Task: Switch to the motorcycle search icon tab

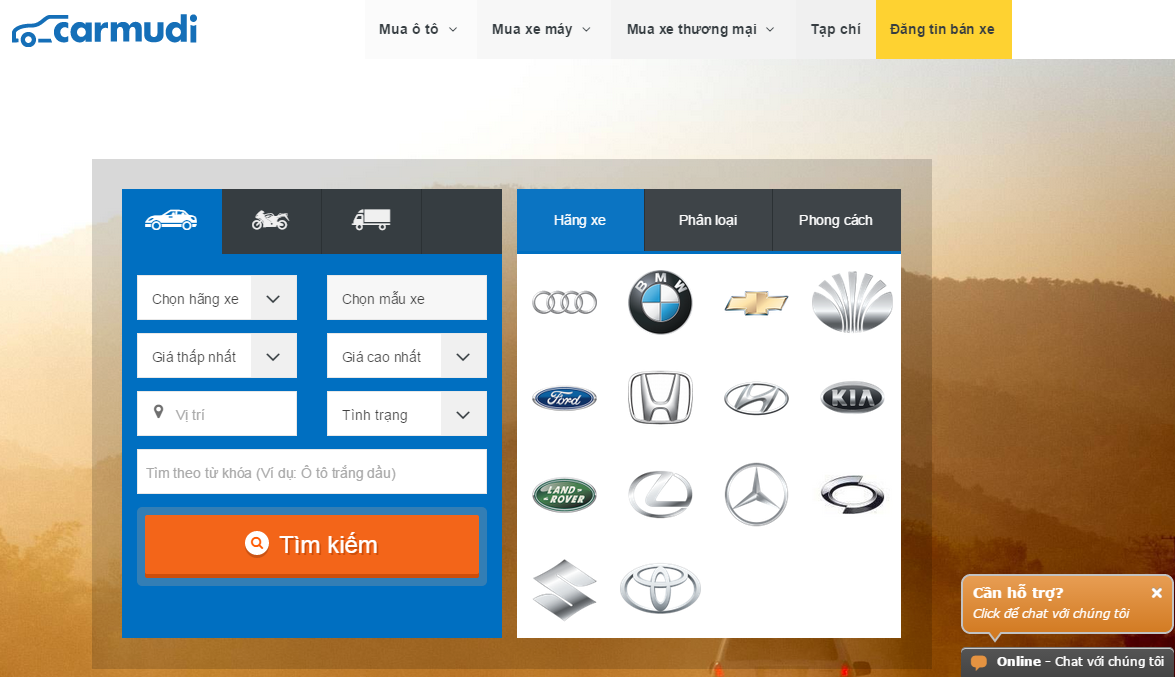Action: [271, 220]
